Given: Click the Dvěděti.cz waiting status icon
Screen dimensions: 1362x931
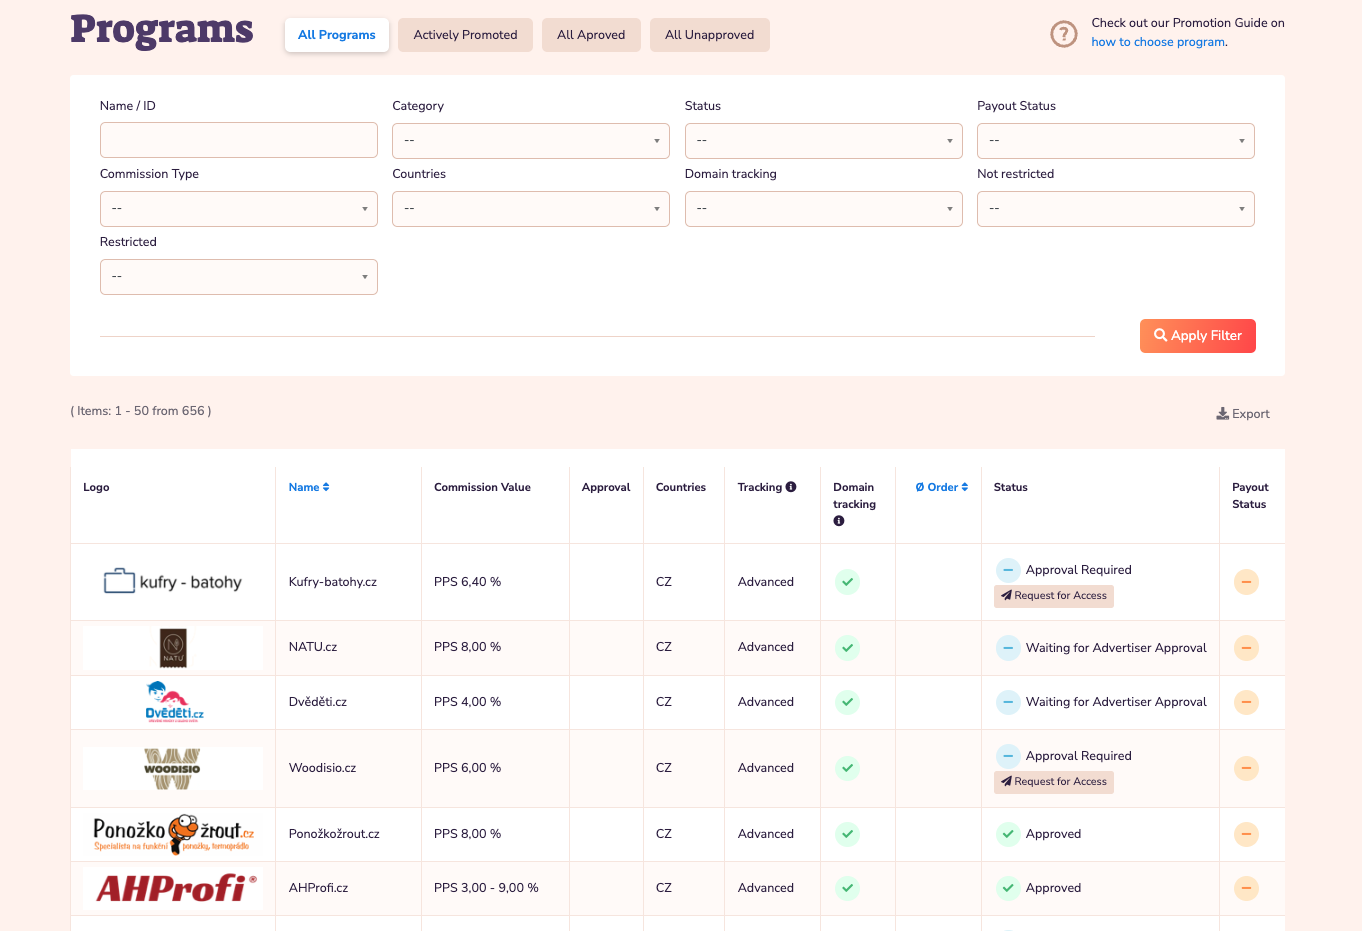Looking at the screenshot, I should 1008,702.
